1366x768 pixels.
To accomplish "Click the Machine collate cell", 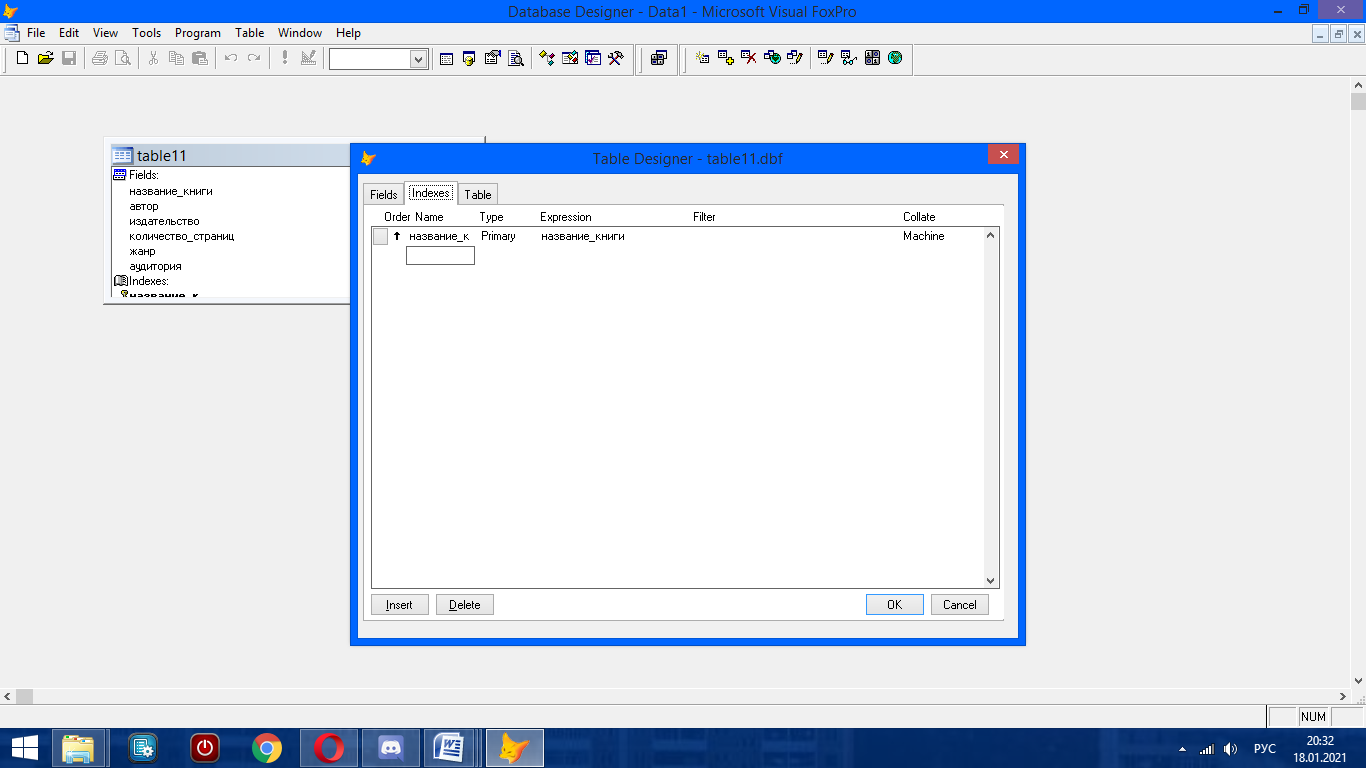I will tap(923, 237).
